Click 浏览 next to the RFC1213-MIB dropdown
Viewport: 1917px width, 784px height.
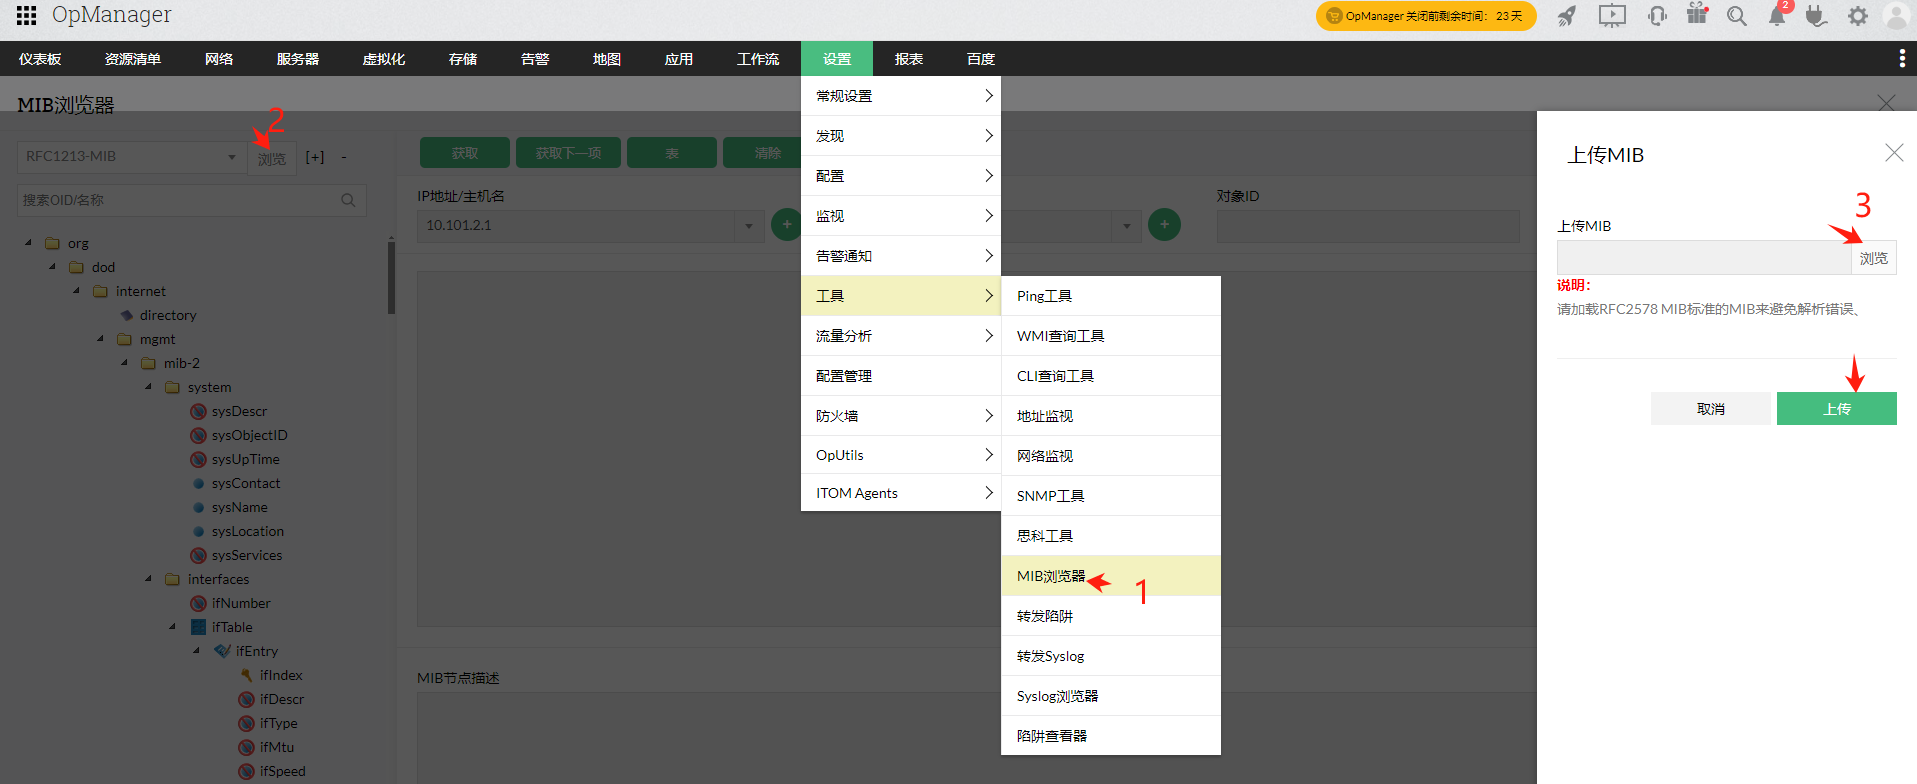(272, 158)
